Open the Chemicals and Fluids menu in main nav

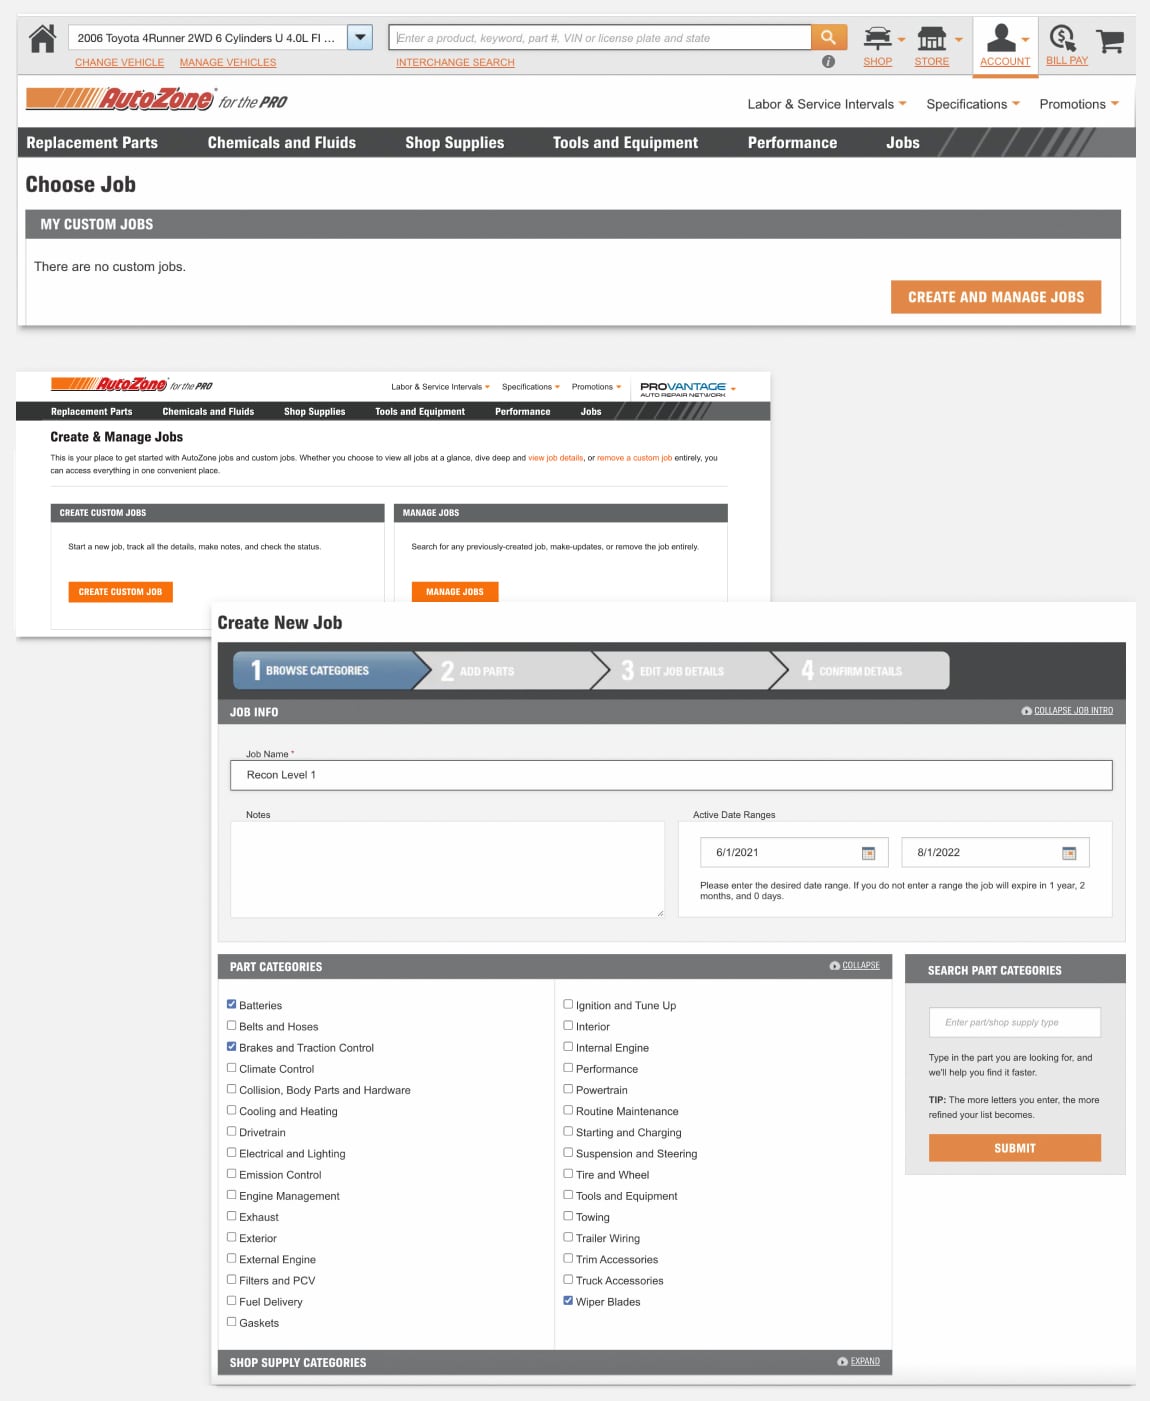click(282, 143)
